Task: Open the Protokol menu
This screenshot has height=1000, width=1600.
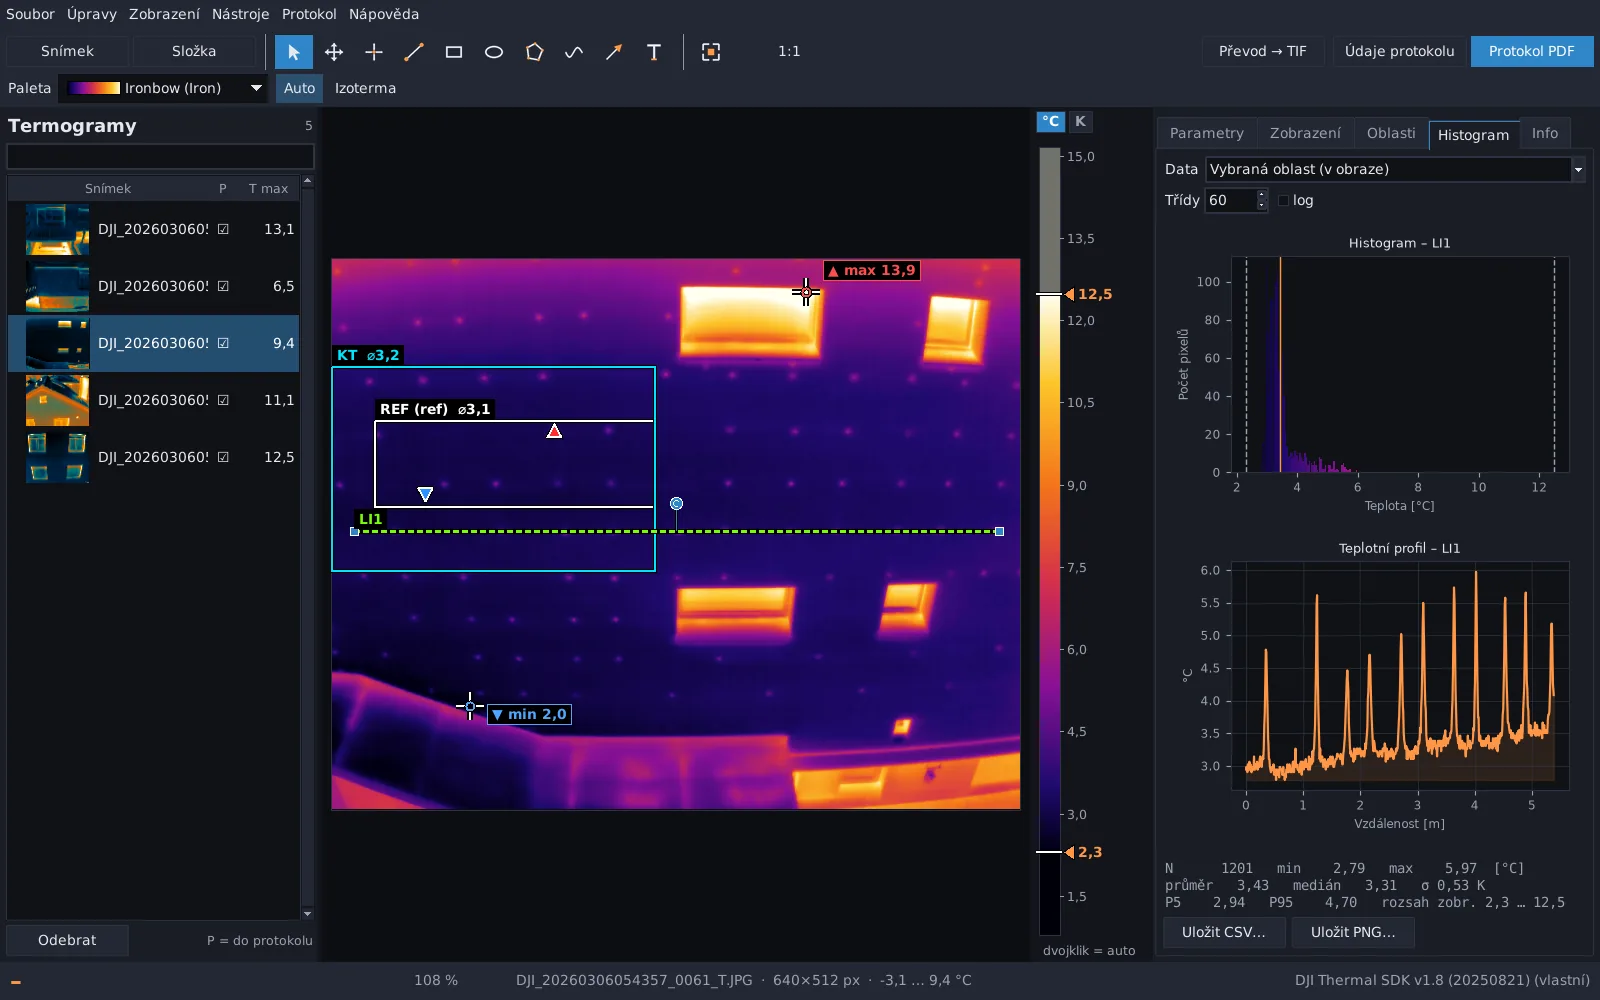Action: point(309,14)
